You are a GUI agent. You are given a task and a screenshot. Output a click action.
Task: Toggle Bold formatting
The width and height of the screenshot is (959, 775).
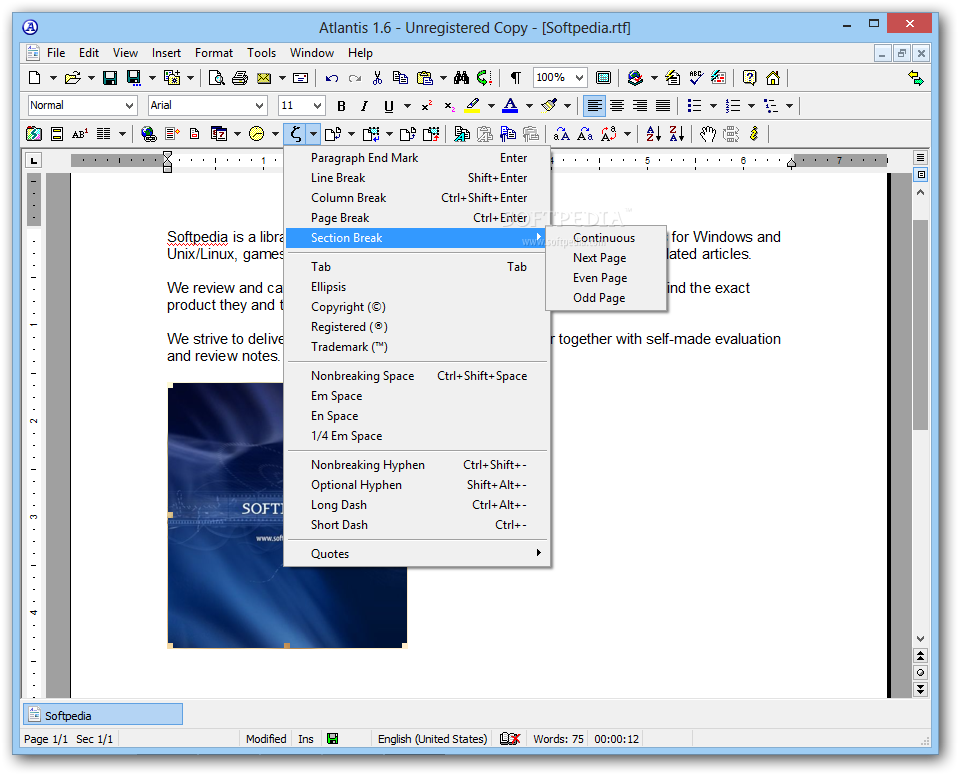341,106
